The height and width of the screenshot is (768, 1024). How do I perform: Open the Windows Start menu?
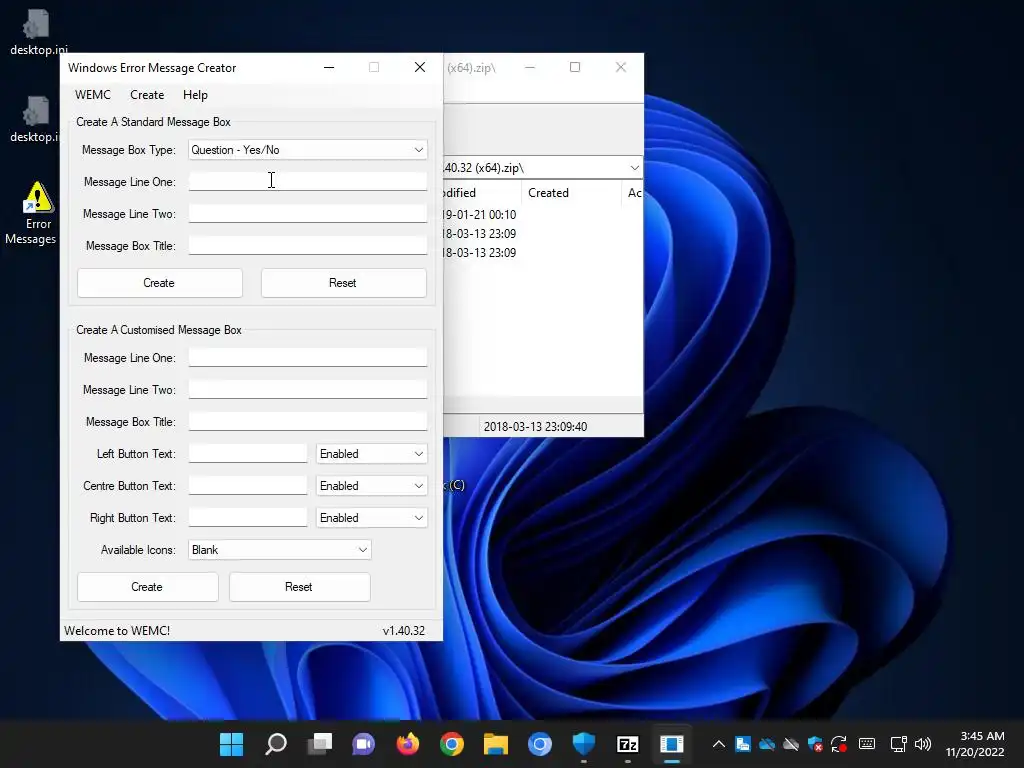[x=231, y=744]
